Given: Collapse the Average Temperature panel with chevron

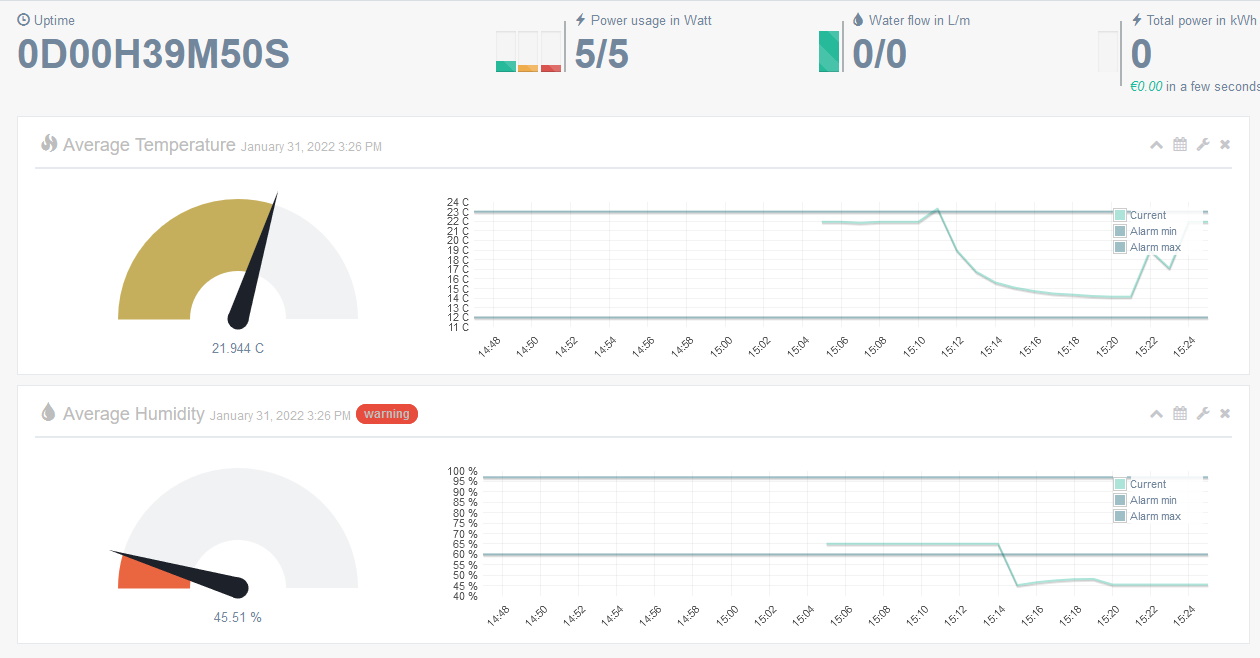Looking at the screenshot, I should pyautogui.click(x=1156, y=145).
